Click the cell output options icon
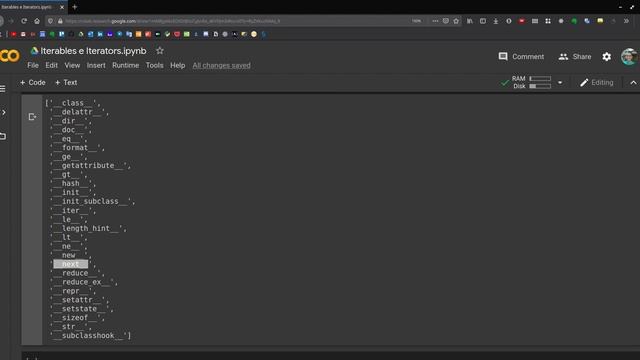Image resolution: width=640 pixels, height=360 pixels. point(32,117)
